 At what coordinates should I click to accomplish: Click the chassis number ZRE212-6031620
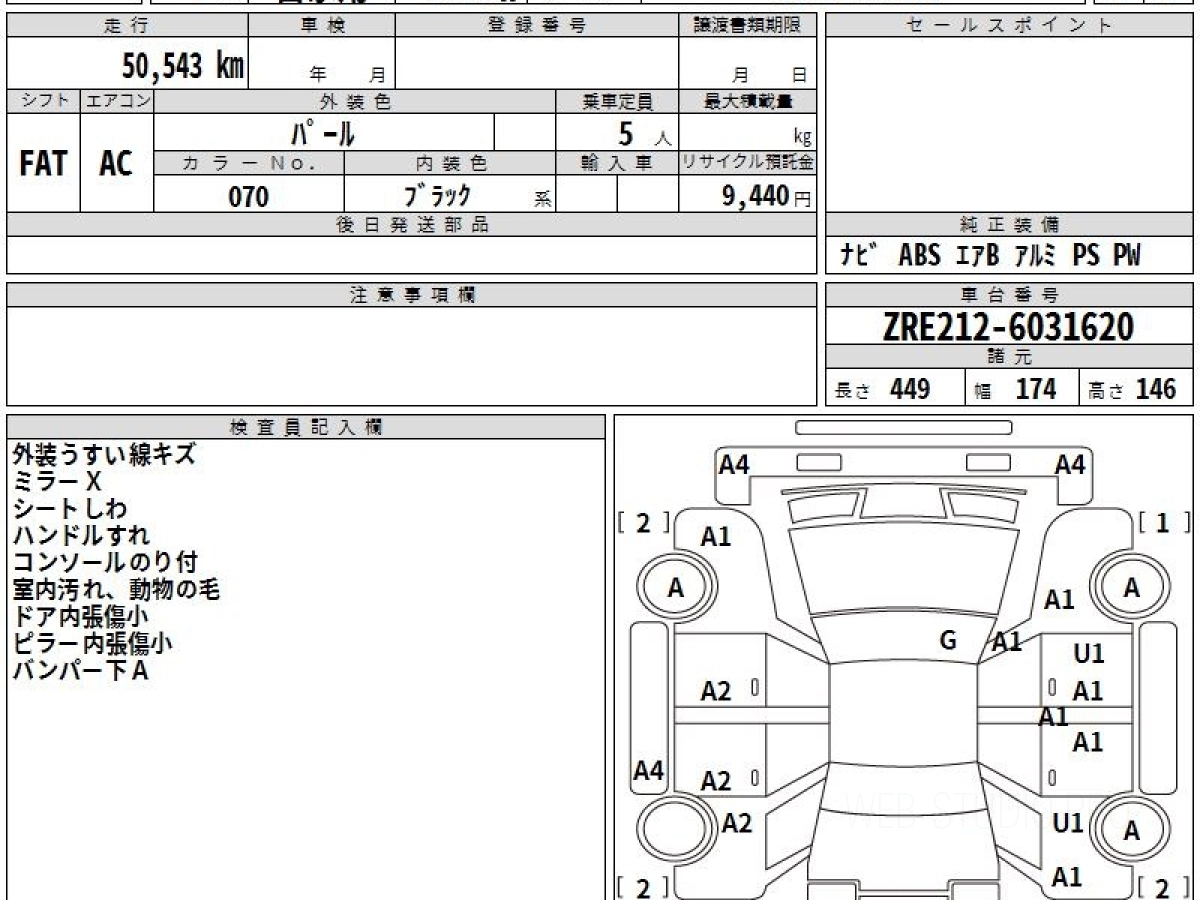1009,327
